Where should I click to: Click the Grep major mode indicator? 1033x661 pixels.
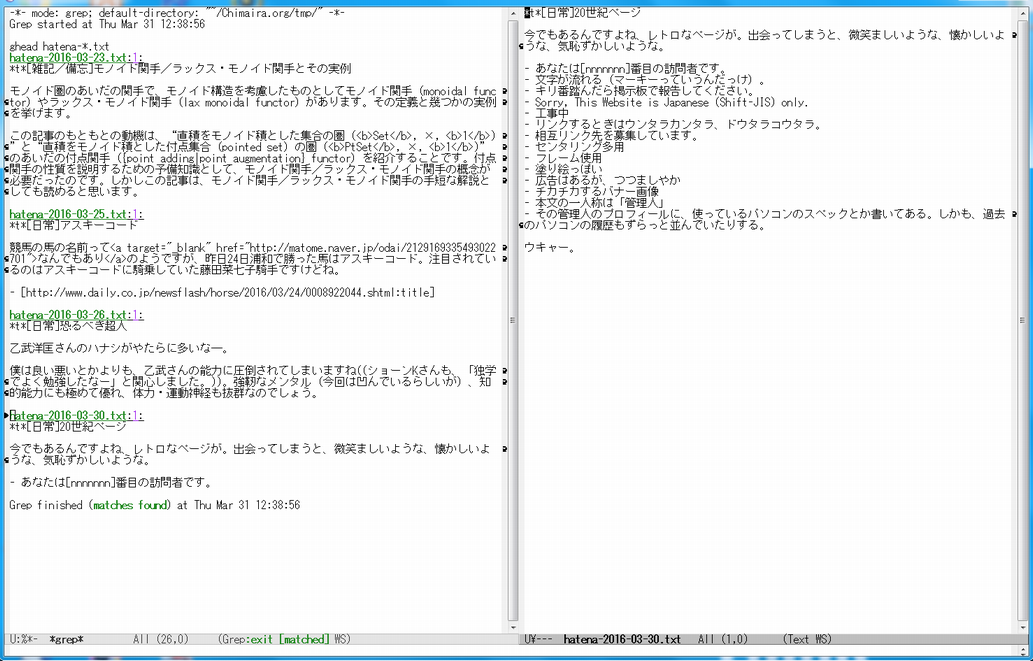(234, 639)
